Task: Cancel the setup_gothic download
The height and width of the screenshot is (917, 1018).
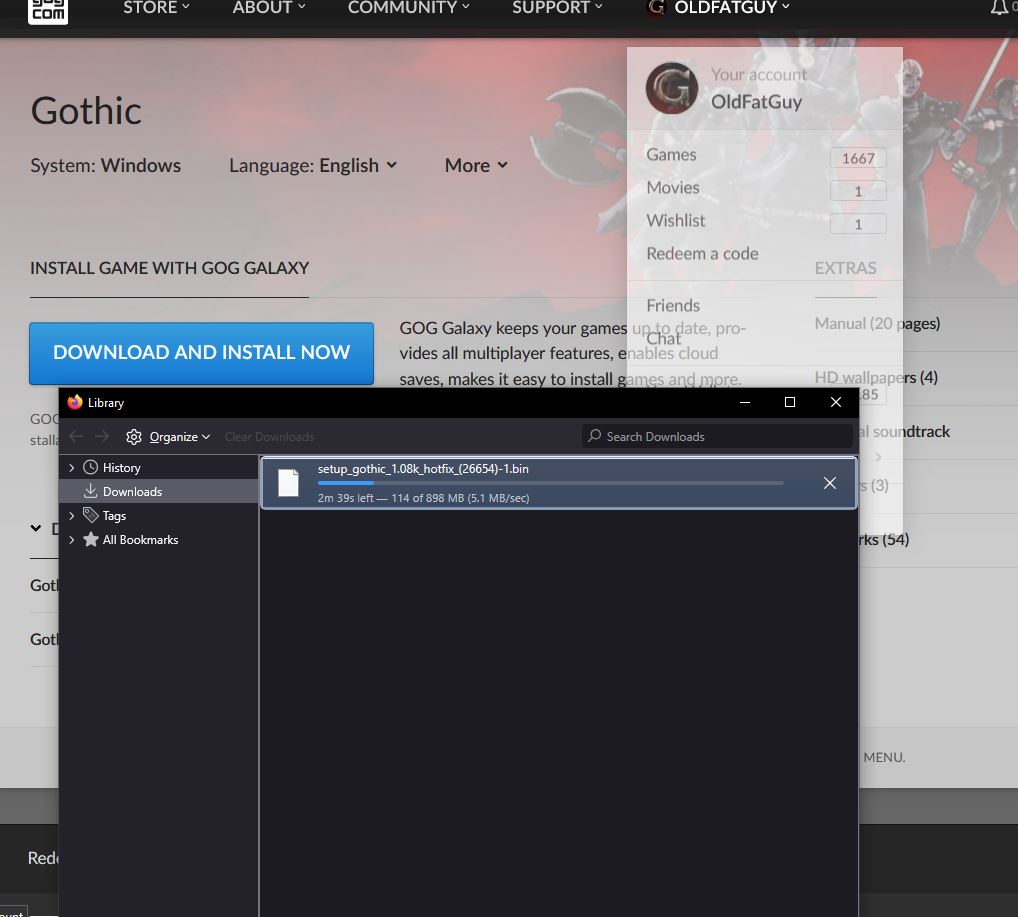Action: coord(830,483)
